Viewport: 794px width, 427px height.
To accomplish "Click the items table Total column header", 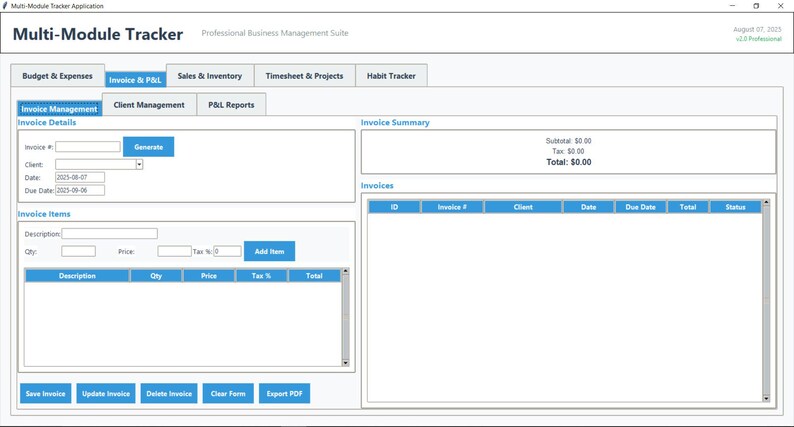I will click(314, 276).
